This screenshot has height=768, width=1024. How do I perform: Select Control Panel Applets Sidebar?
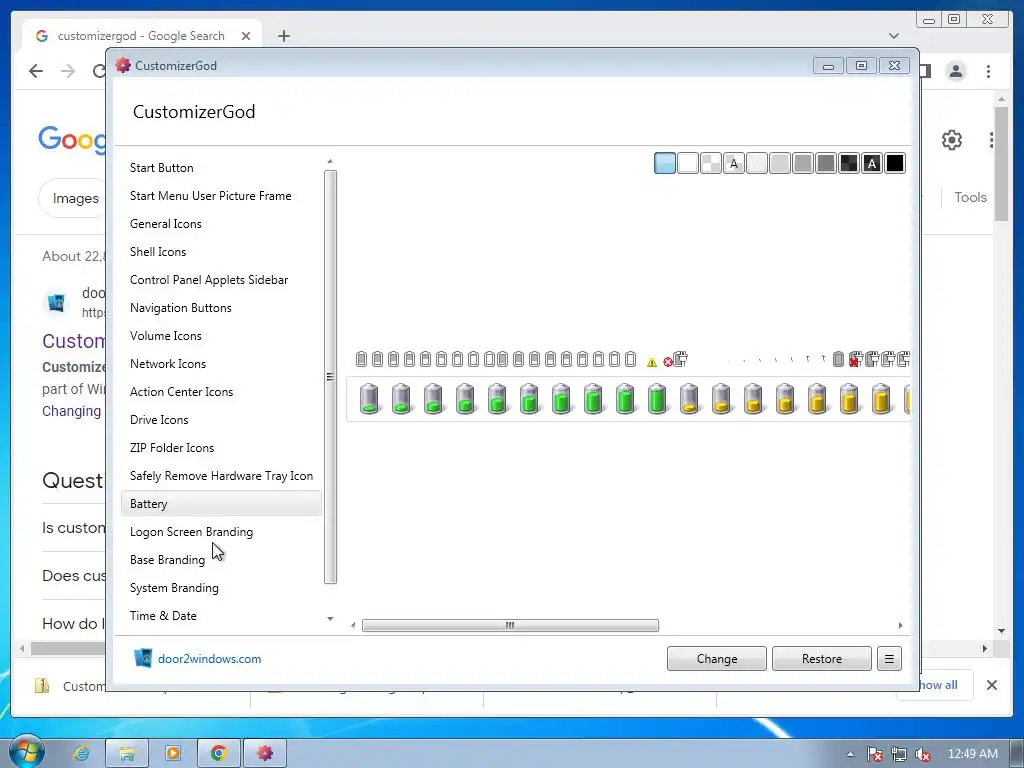click(209, 280)
